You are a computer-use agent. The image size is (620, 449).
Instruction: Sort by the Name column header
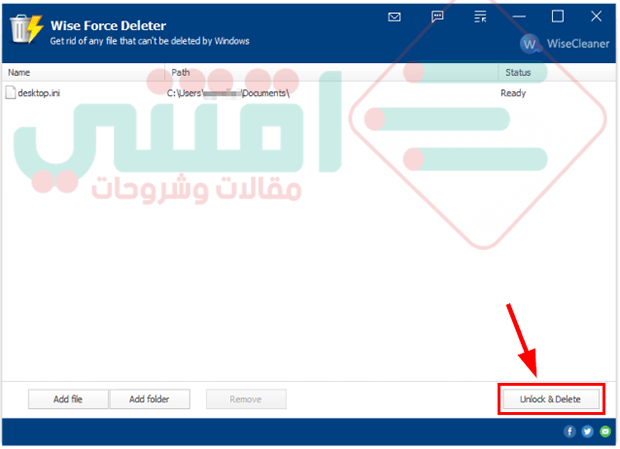click(x=83, y=72)
